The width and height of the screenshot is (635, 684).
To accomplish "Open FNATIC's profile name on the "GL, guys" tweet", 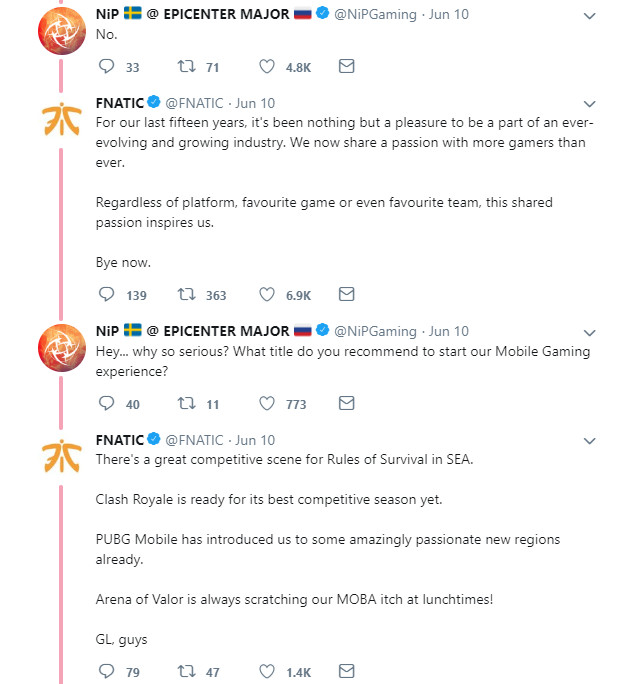I will 120,440.
